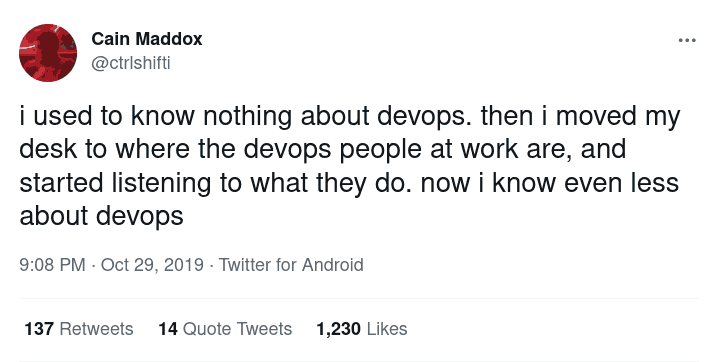This screenshot has width=717, height=362.
Task: Show the 1,230 Likes list
Action: [x=362, y=329]
